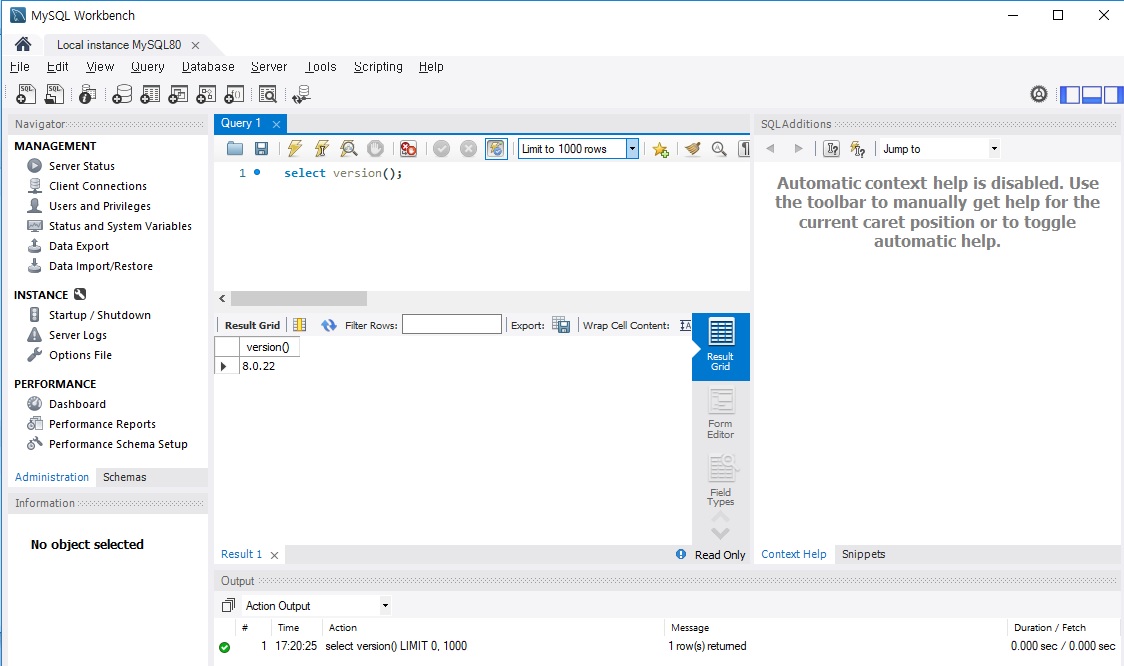Toggle sidebar panel visibility
The height and width of the screenshot is (666, 1124).
(x=1070, y=94)
